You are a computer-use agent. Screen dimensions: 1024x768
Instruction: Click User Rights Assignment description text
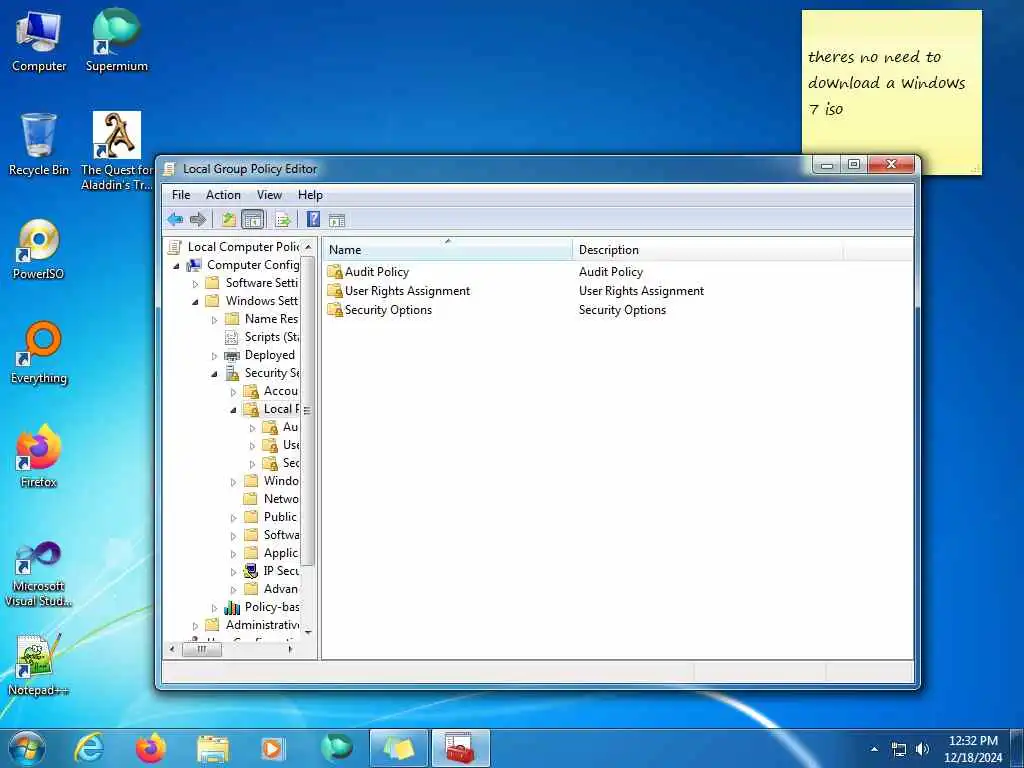coord(641,291)
